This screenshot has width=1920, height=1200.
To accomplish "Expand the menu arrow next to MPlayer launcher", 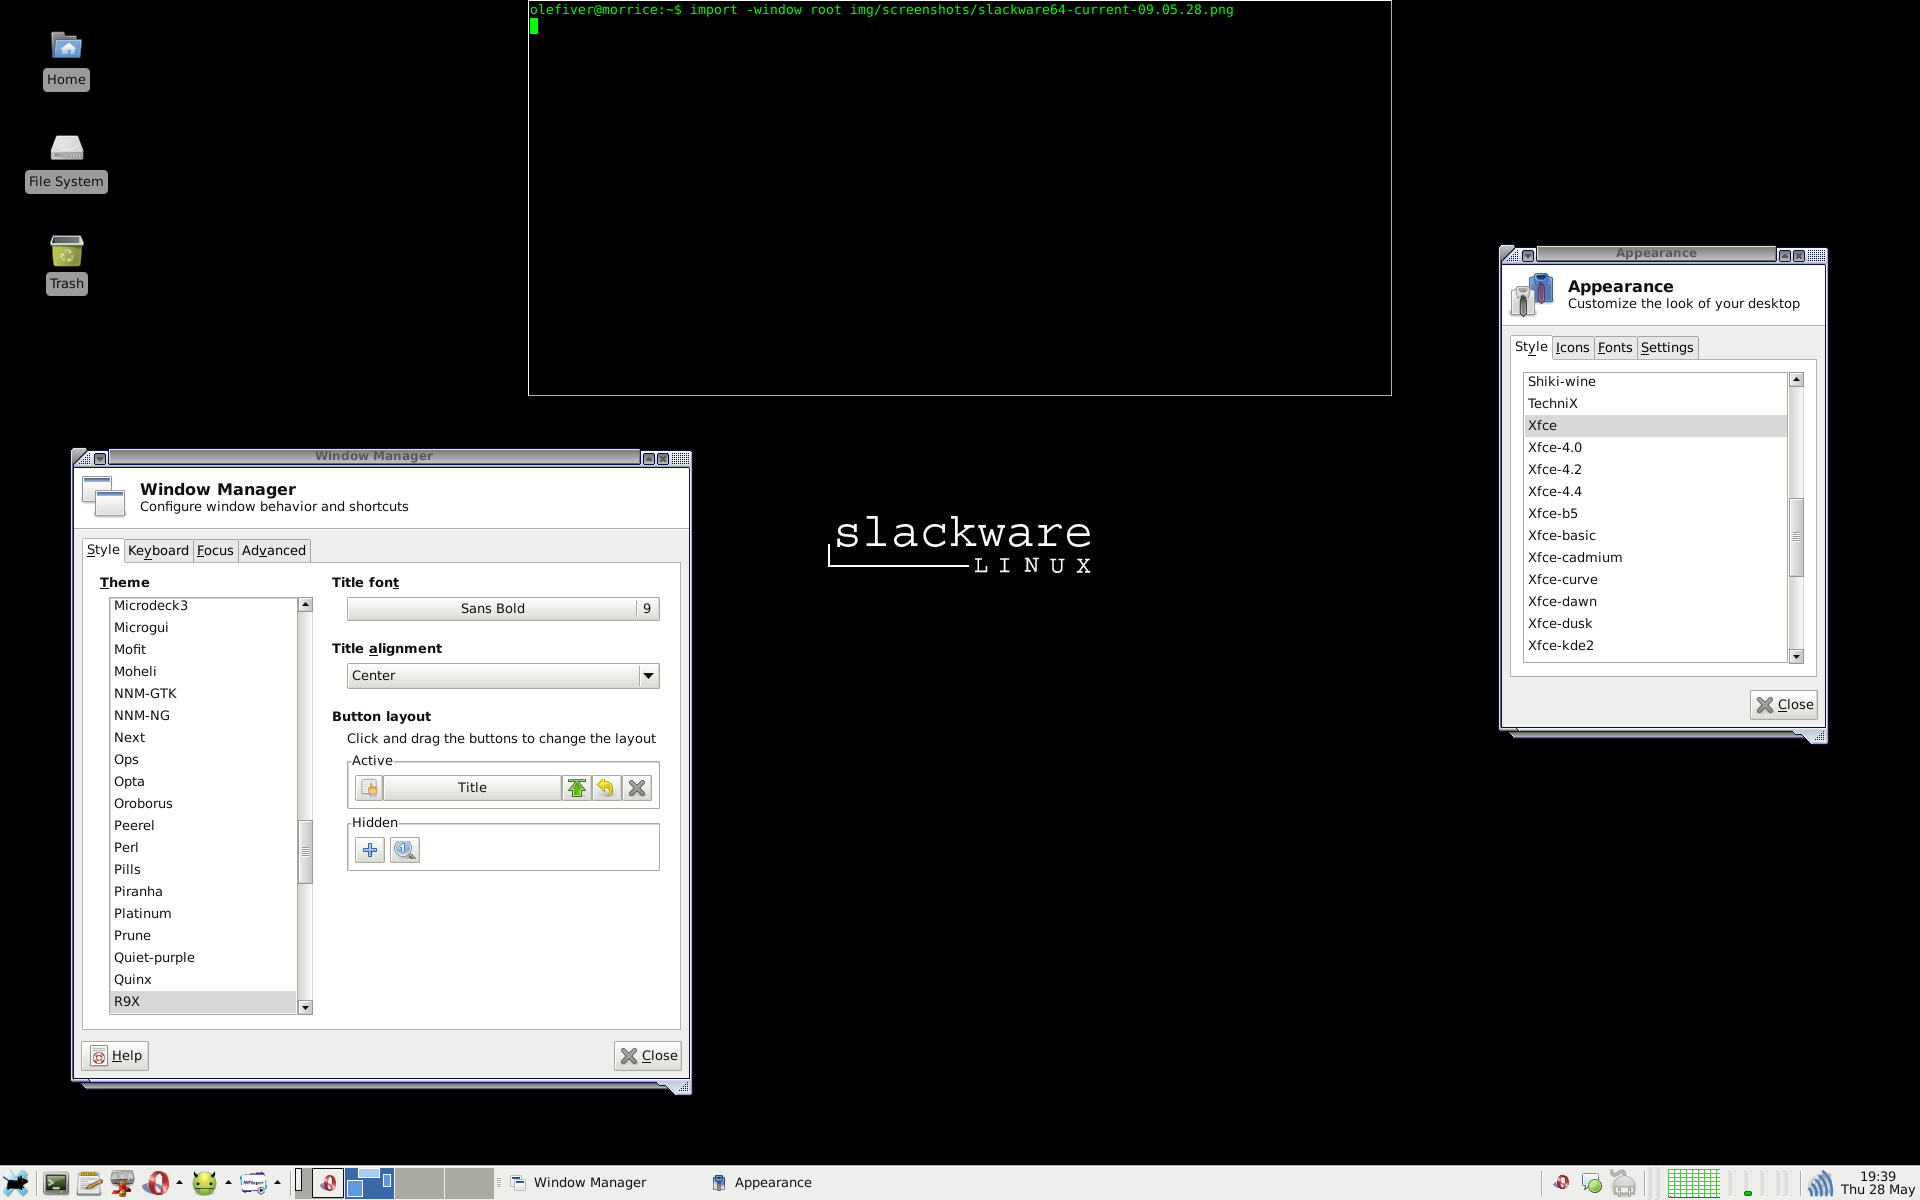I will point(277,1183).
